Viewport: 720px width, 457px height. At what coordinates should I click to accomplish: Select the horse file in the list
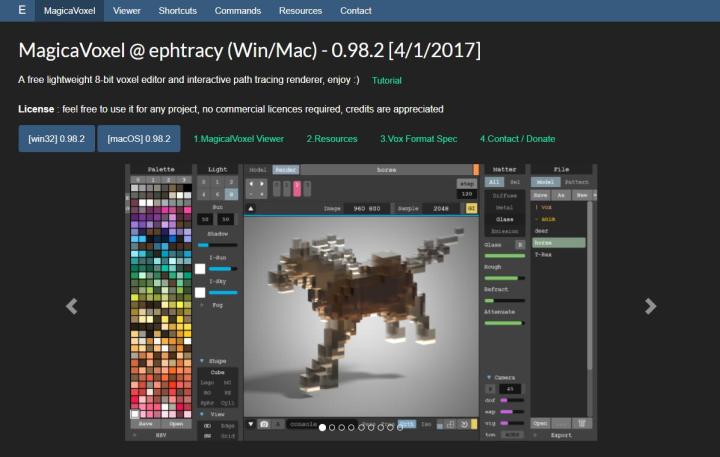click(559, 243)
